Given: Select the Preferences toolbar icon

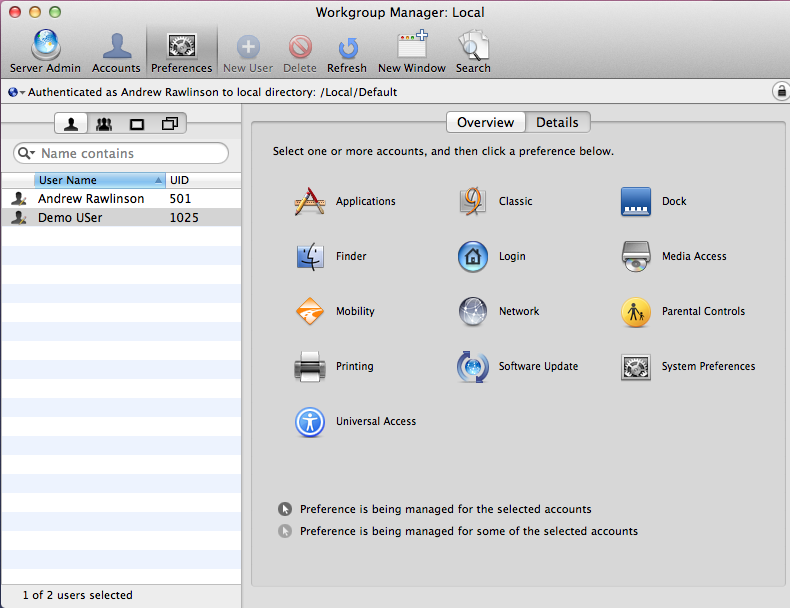Looking at the screenshot, I should pos(181,51).
